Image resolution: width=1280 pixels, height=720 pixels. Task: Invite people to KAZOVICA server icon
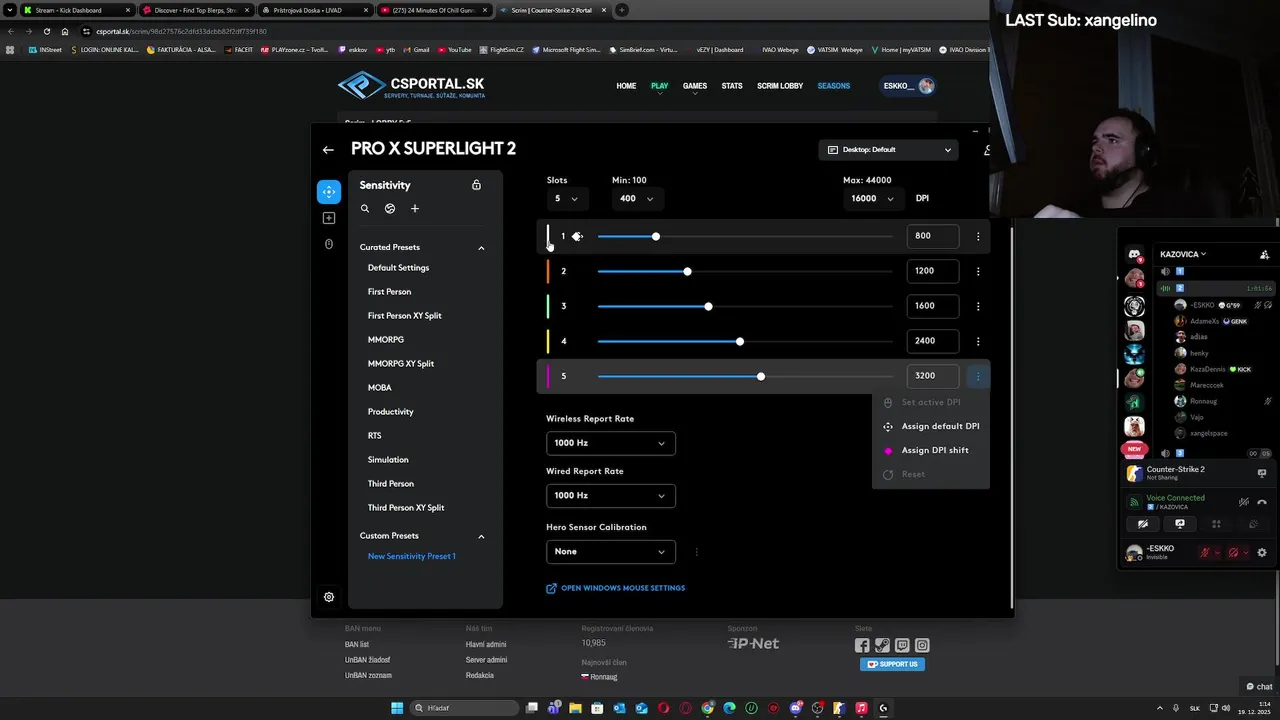pyautogui.click(x=1264, y=254)
